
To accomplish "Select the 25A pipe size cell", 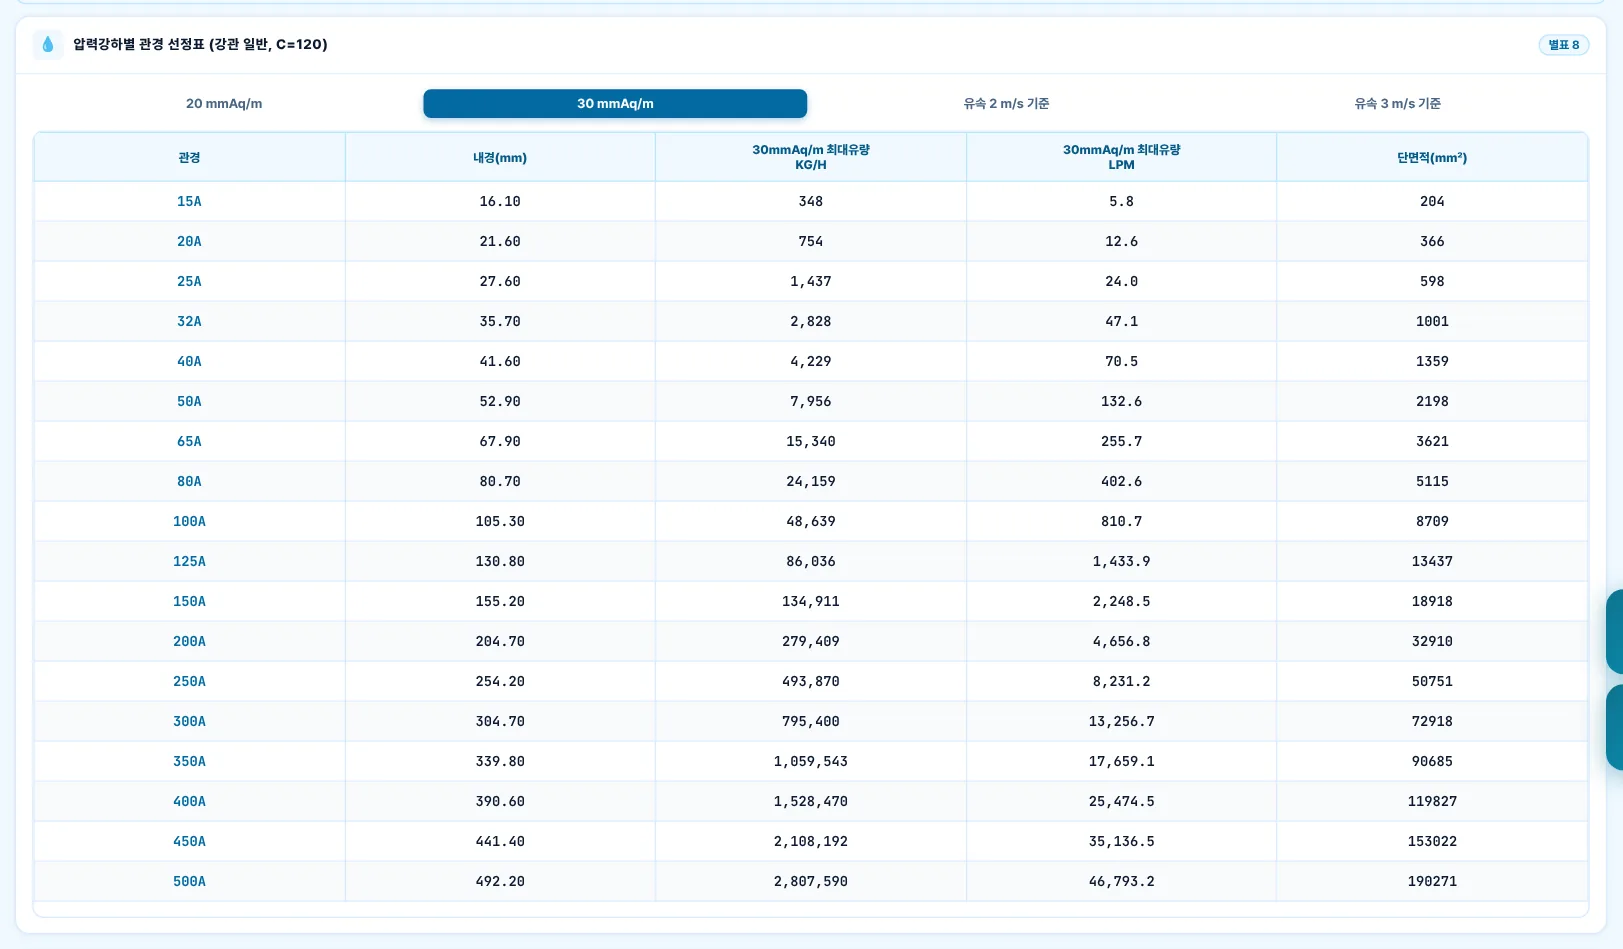I will click(x=189, y=281).
